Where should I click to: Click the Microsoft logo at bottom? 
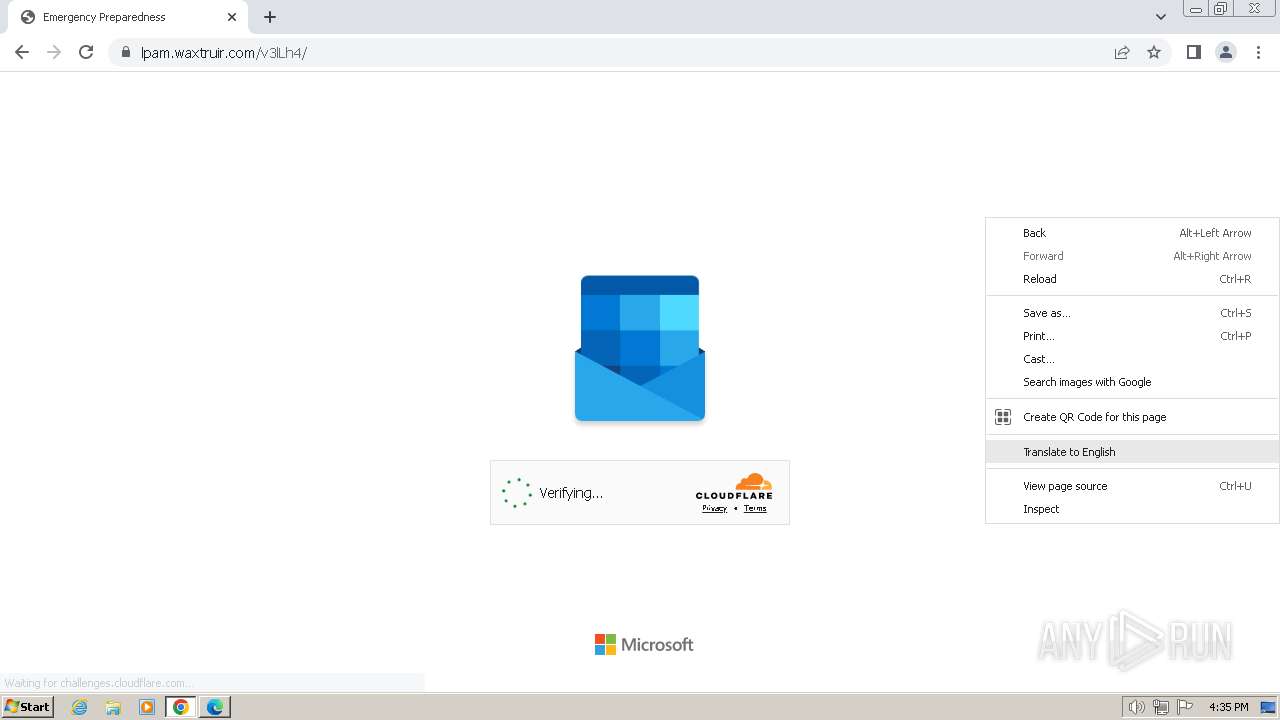[644, 645]
